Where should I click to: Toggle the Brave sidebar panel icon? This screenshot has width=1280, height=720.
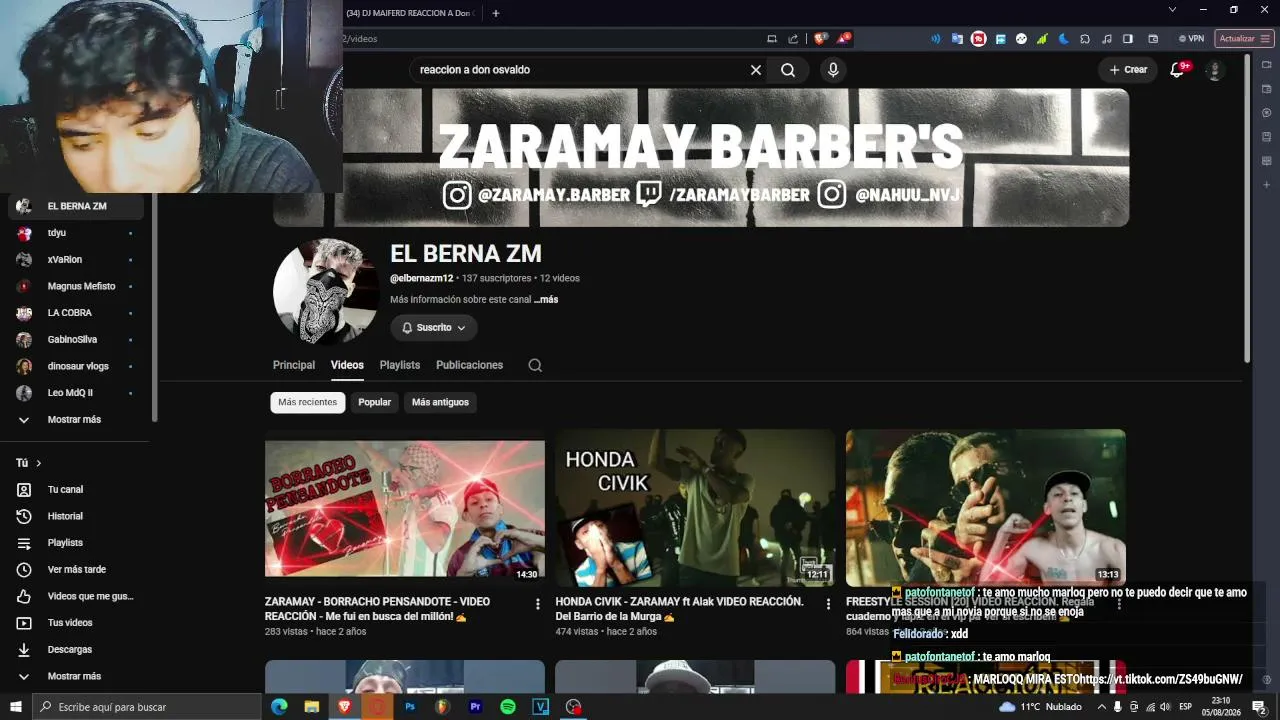pos(1128,39)
